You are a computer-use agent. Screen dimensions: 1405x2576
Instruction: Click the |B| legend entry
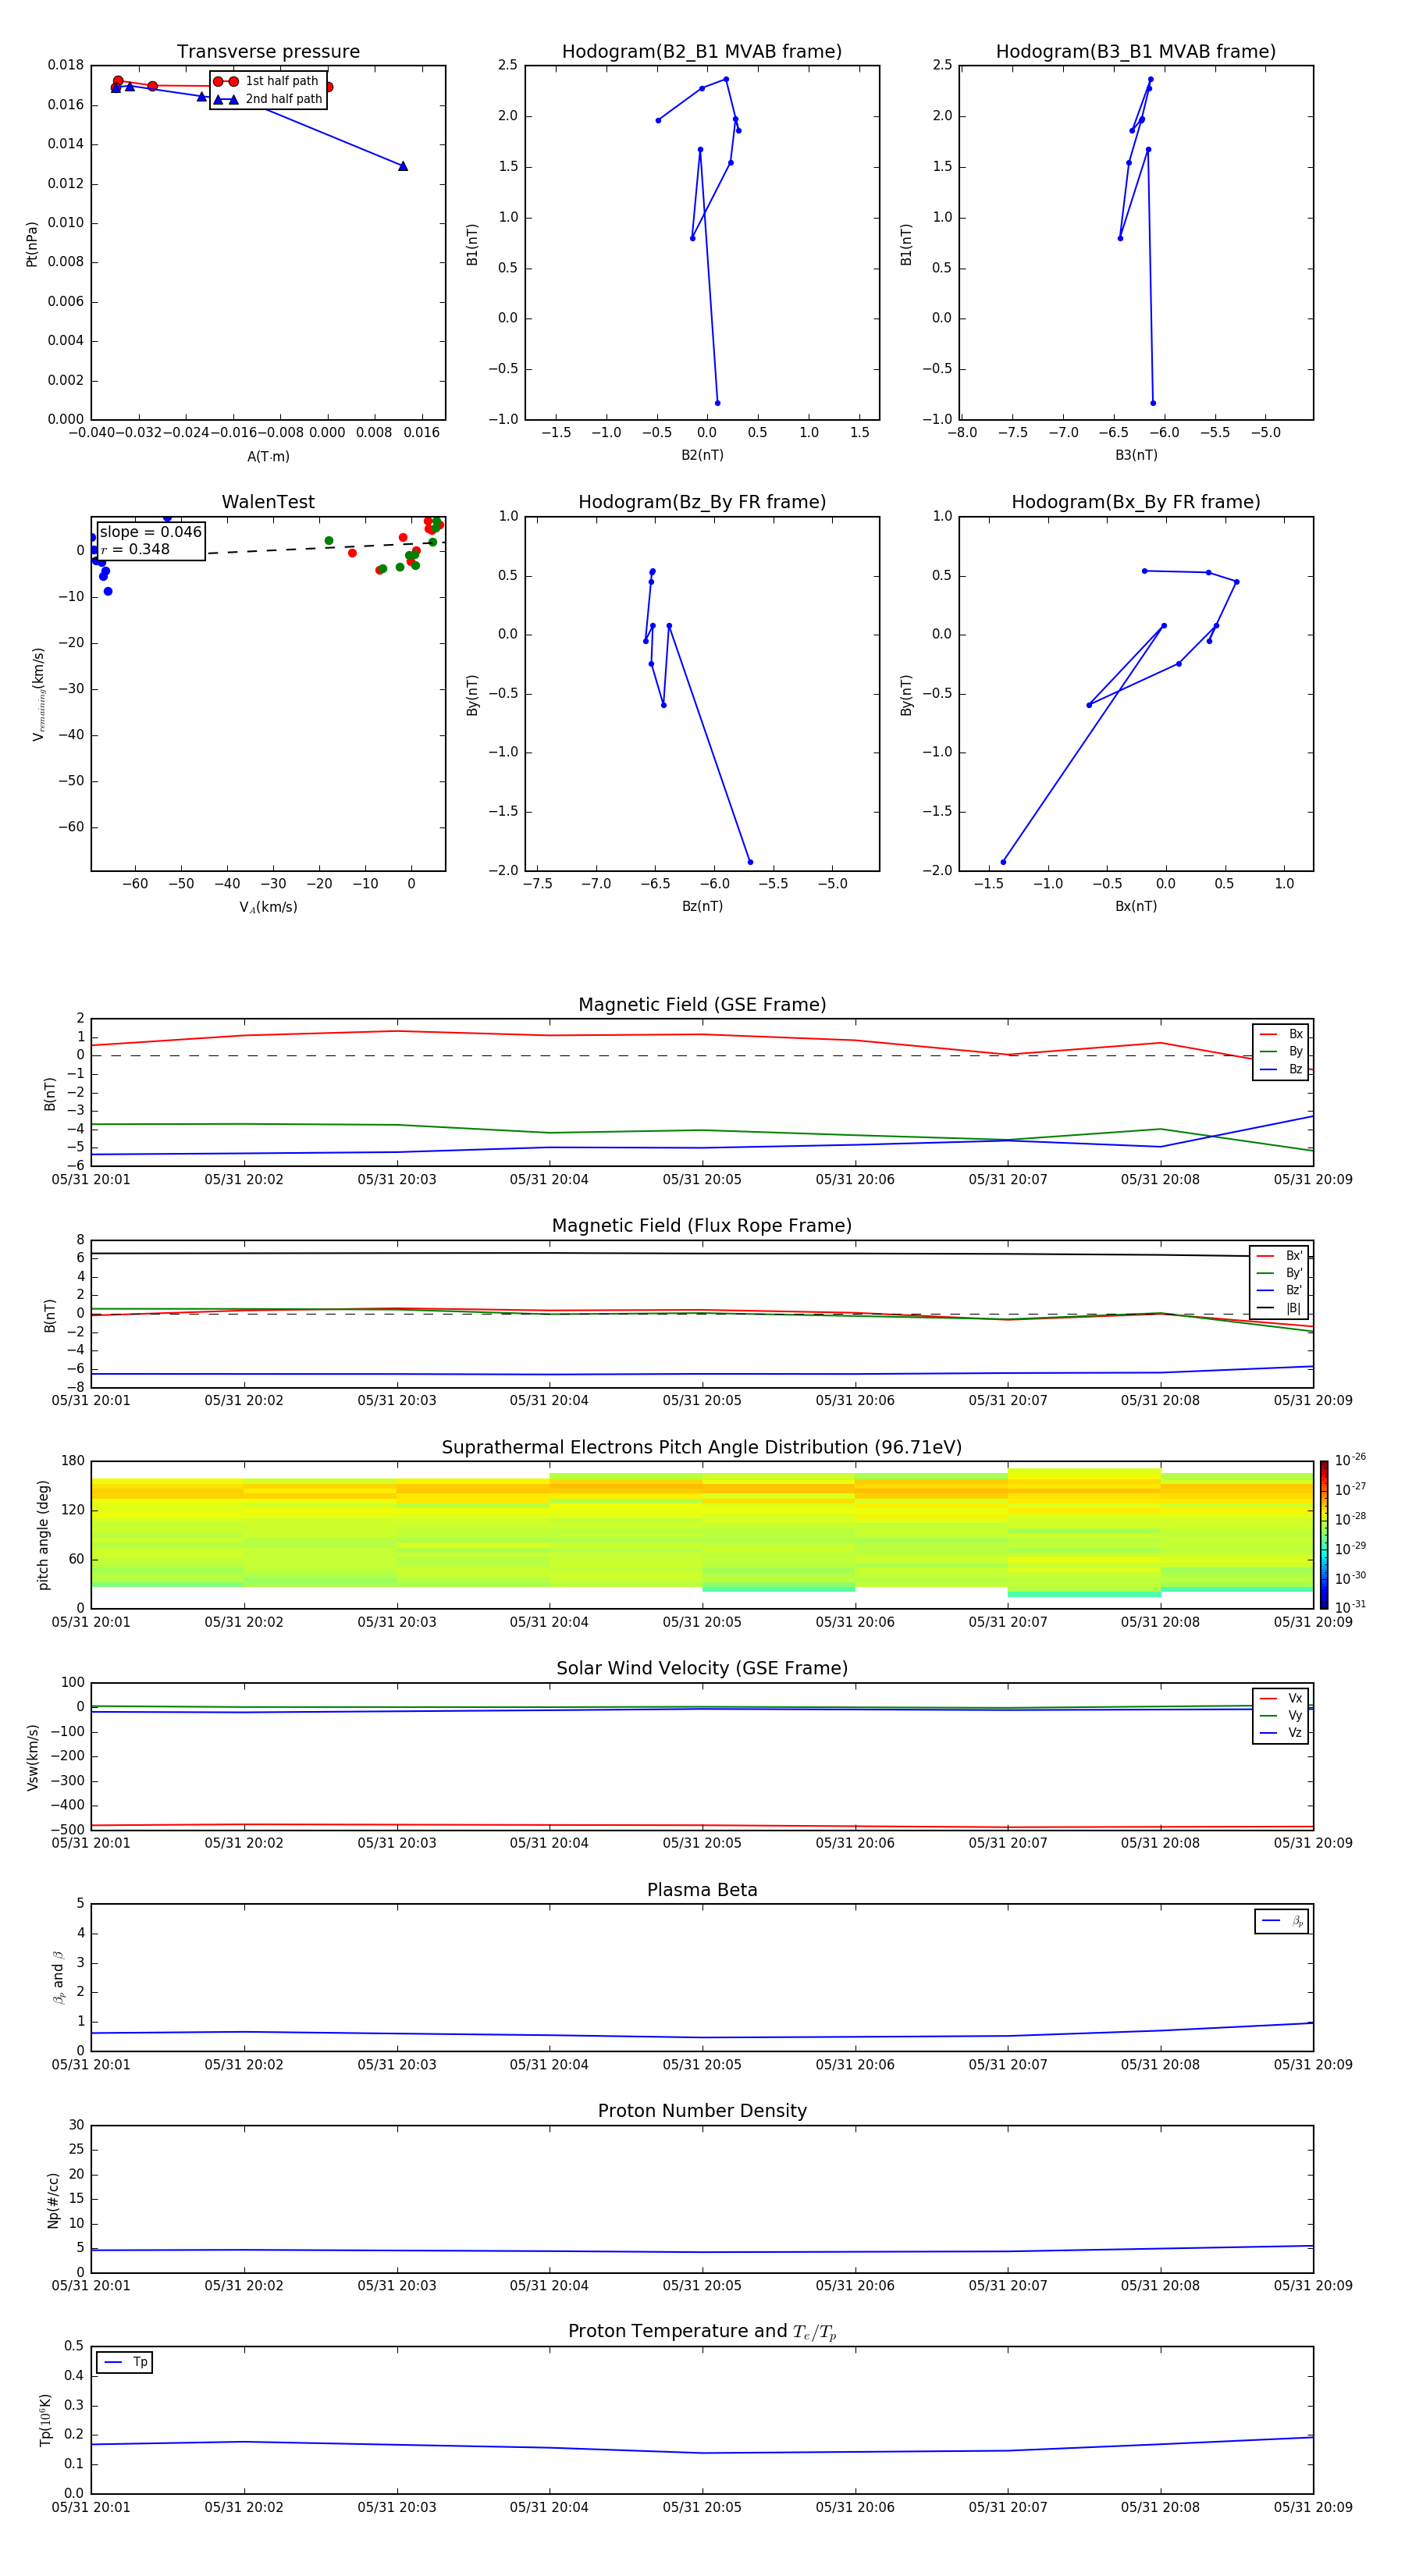1280,1308
